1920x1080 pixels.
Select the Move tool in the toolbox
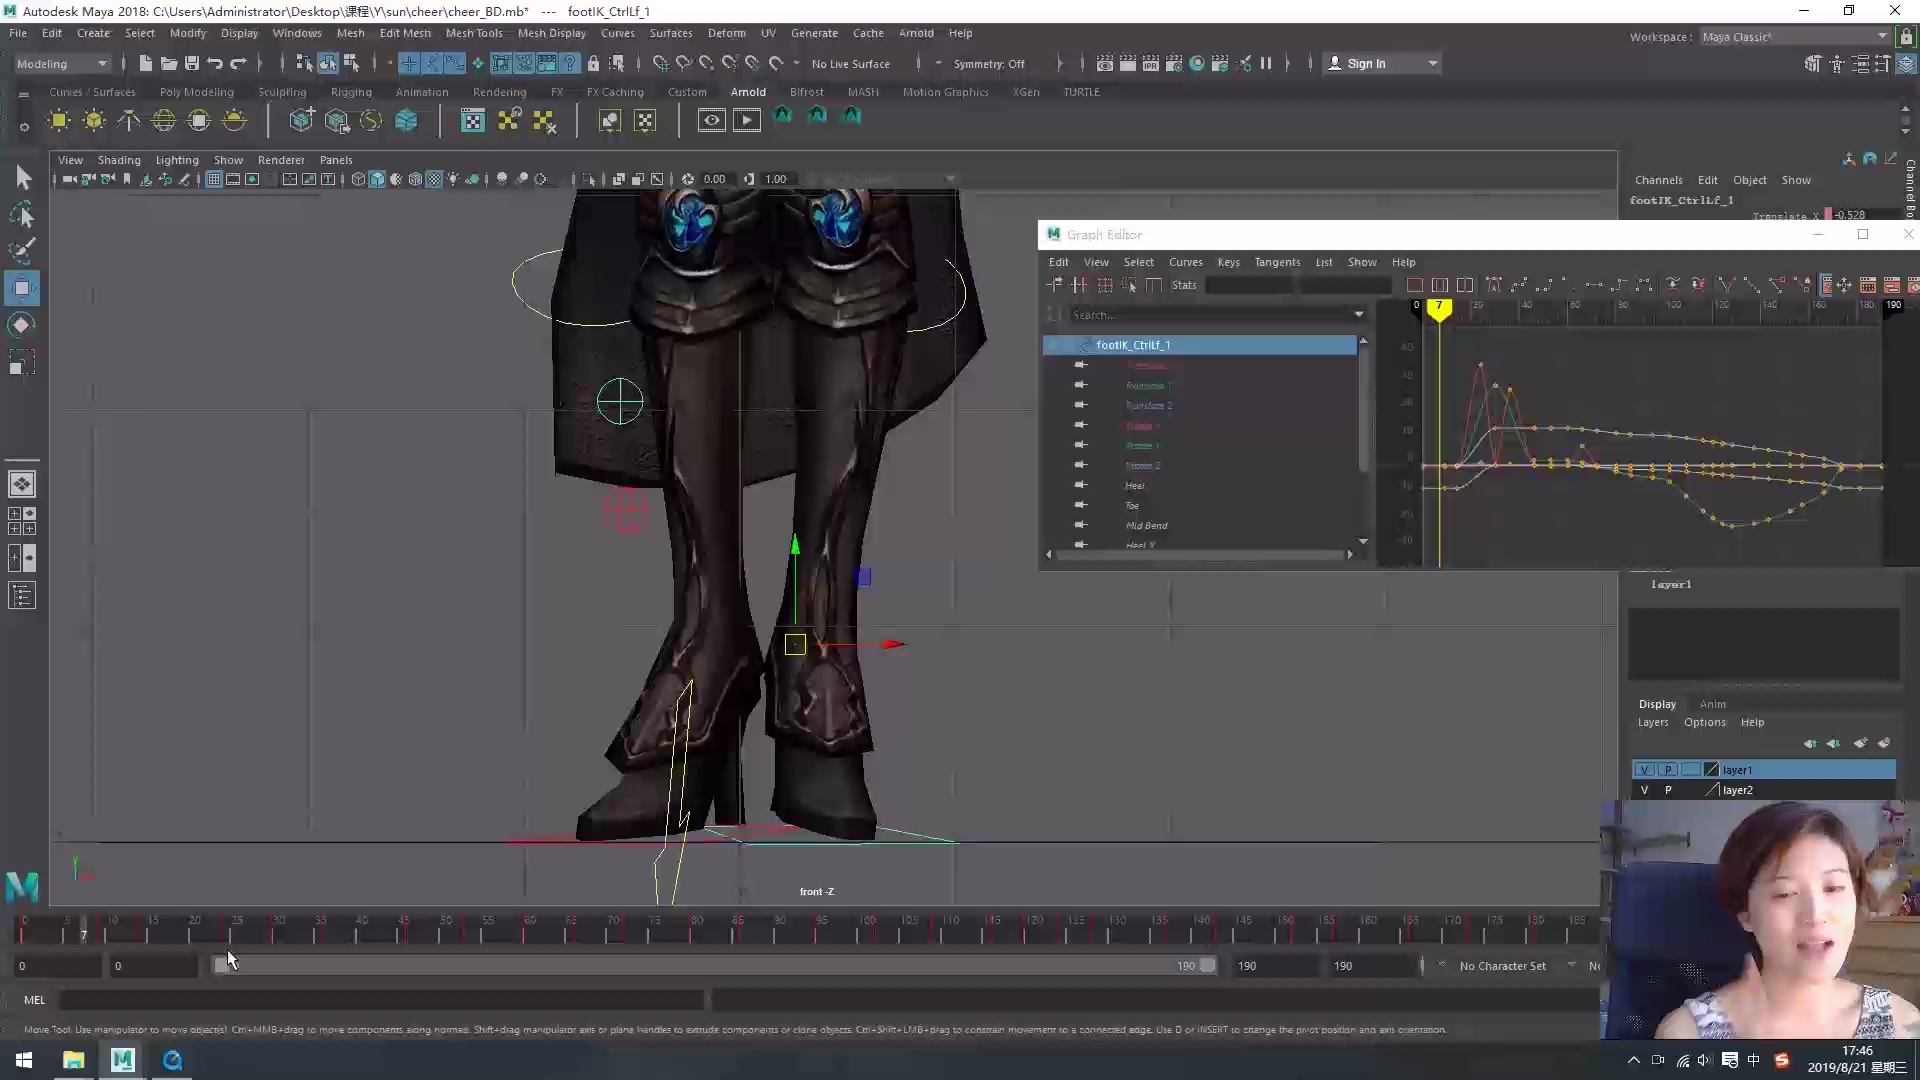[x=22, y=288]
